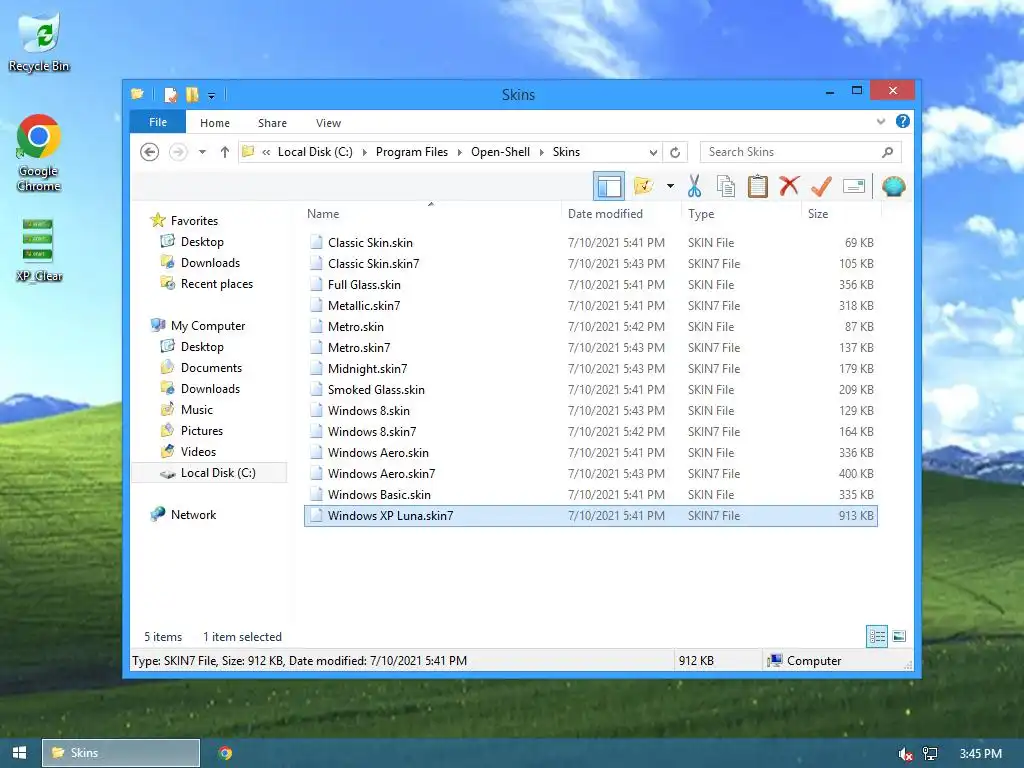Sort by the Name column header

[431, 214]
